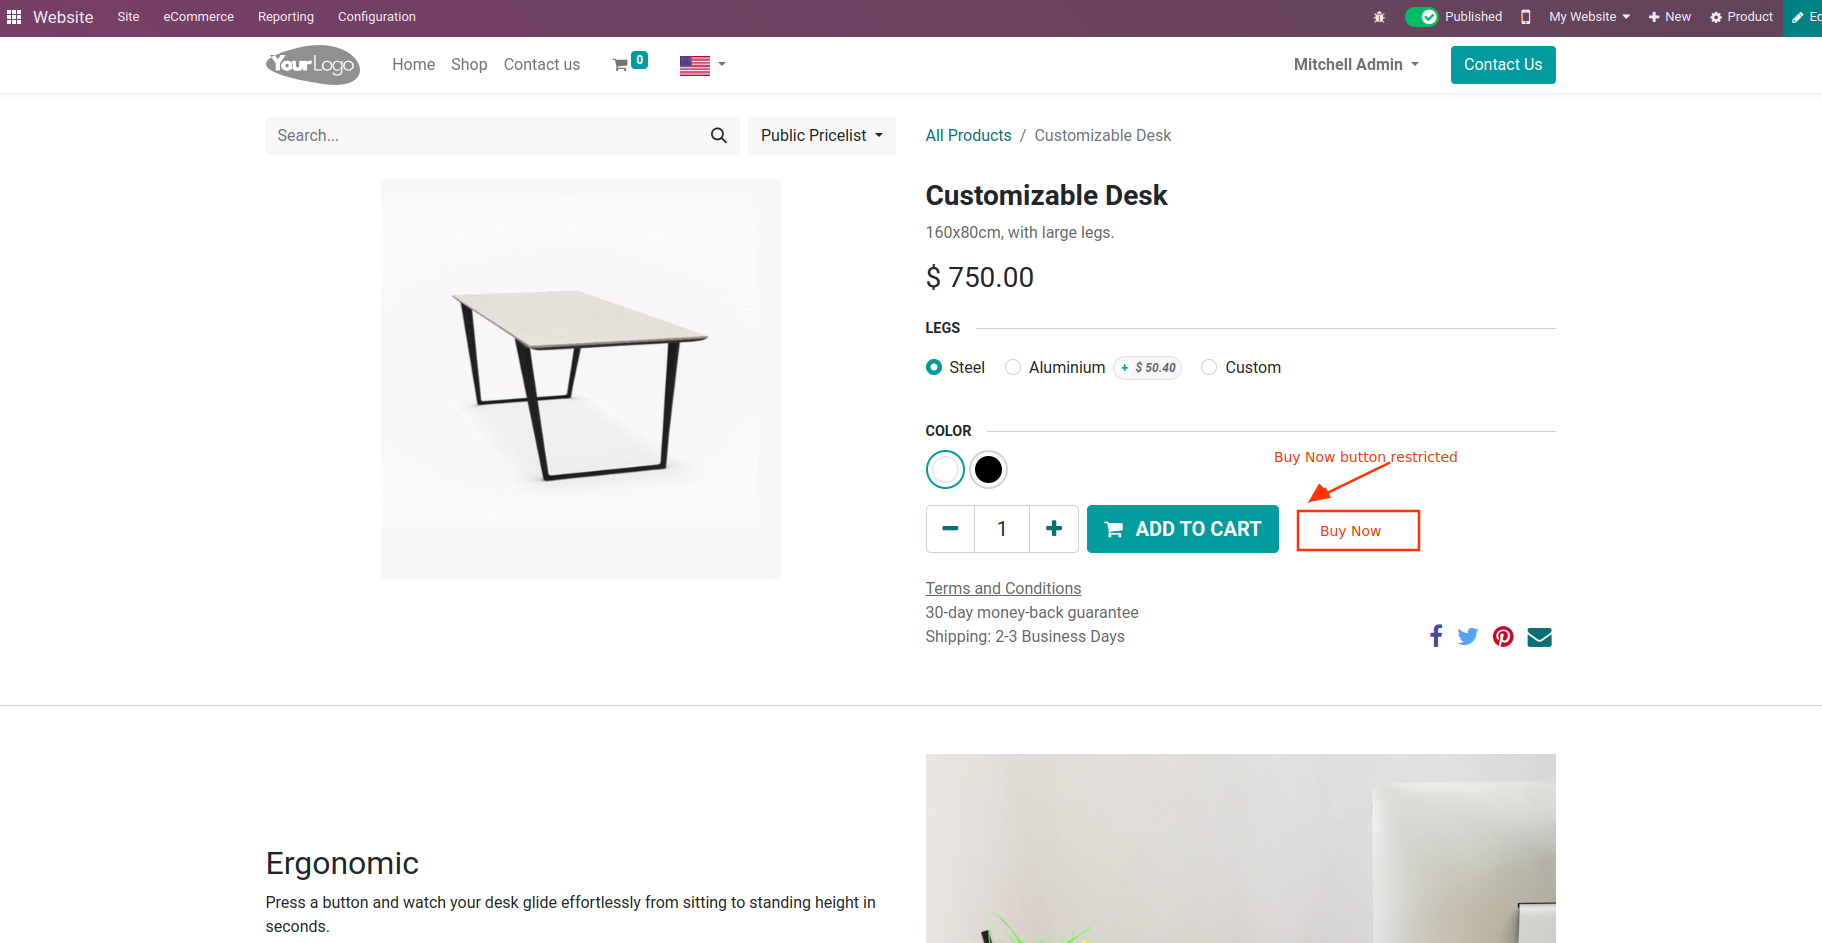Image resolution: width=1822 pixels, height=943 pixels.
Task: Open the Reporting menu
Action: click(x=285, y=17)
